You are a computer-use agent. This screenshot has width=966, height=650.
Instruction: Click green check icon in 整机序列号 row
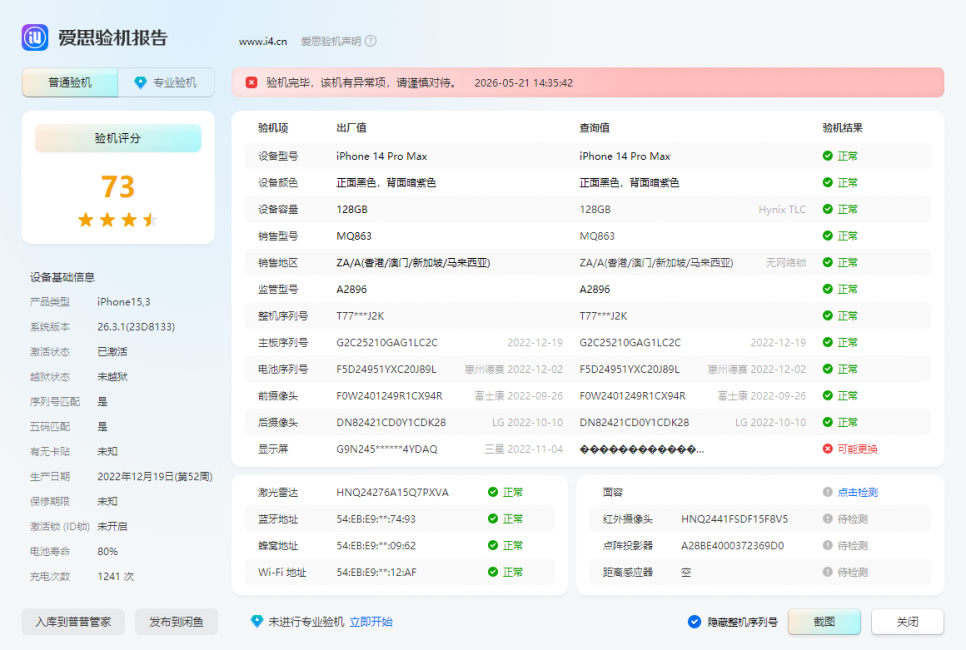click(827, 315)
